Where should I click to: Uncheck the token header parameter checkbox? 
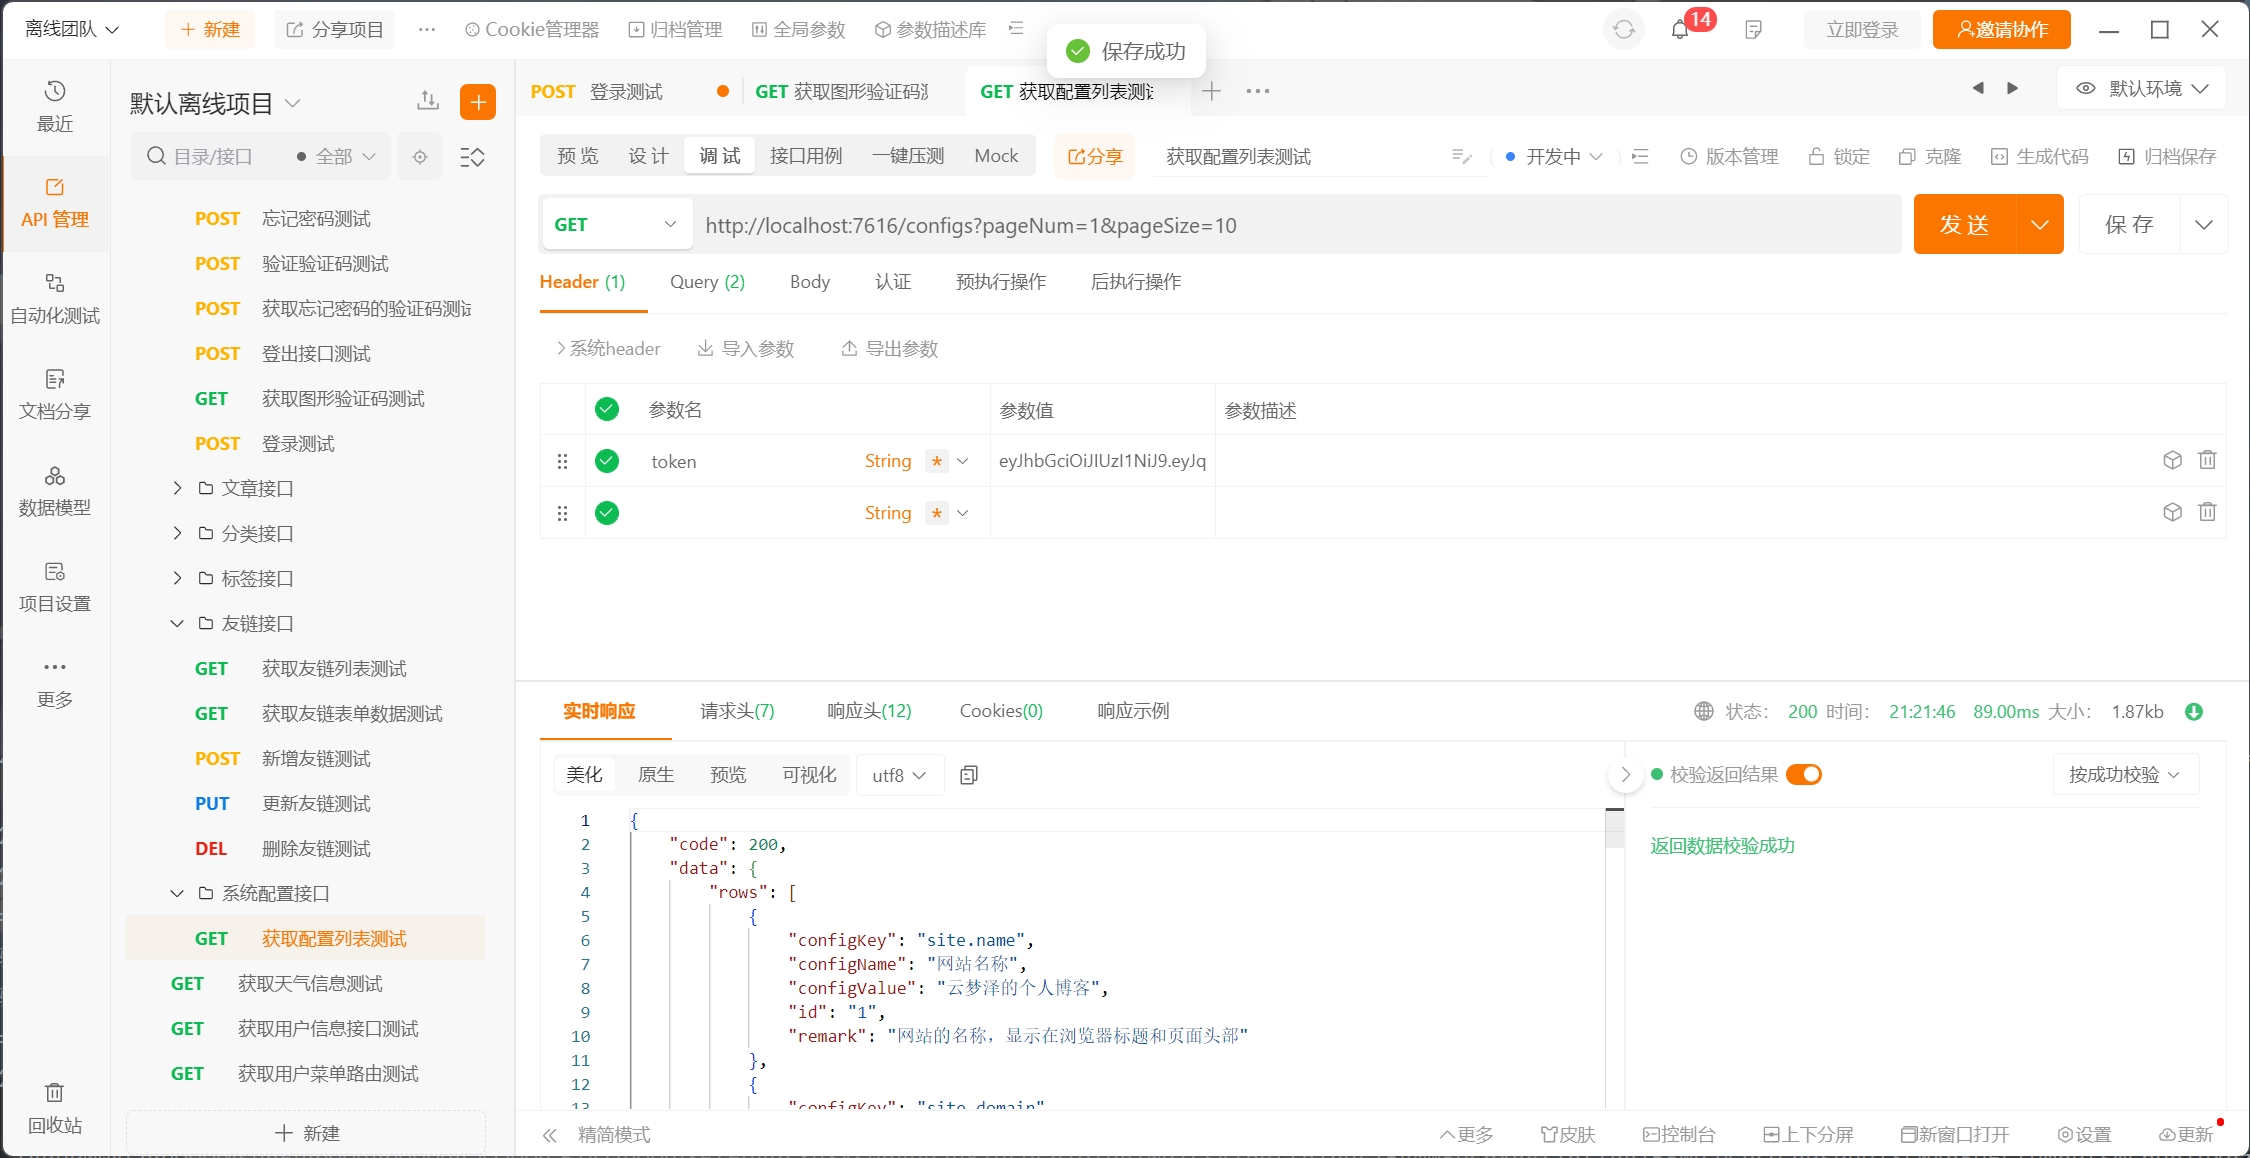tap(607, 461)
